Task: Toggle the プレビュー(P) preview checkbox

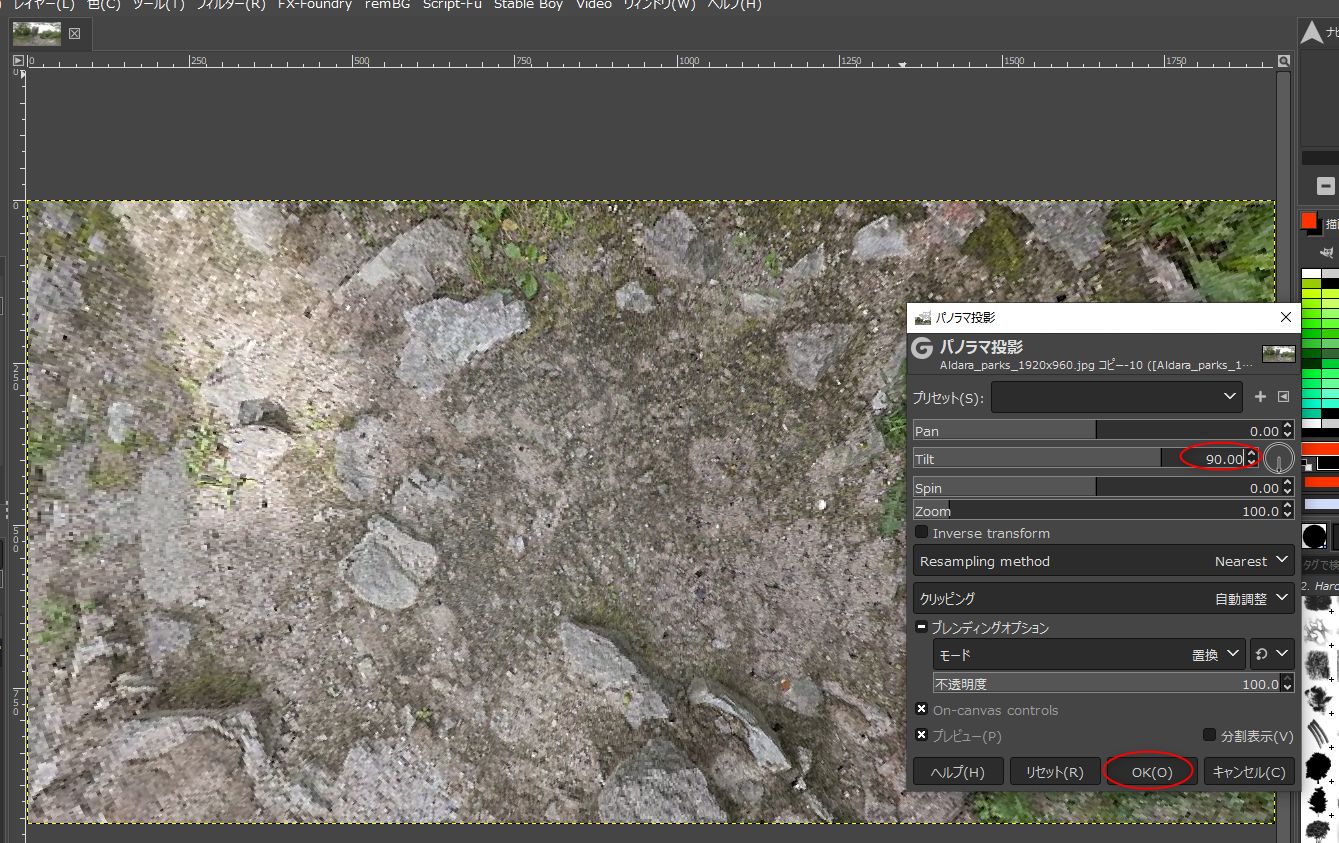Action: tap(922, 735)
